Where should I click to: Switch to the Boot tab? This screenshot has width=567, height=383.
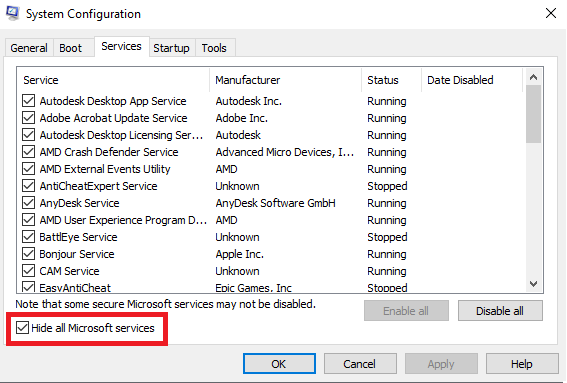(x=71, y=48)
